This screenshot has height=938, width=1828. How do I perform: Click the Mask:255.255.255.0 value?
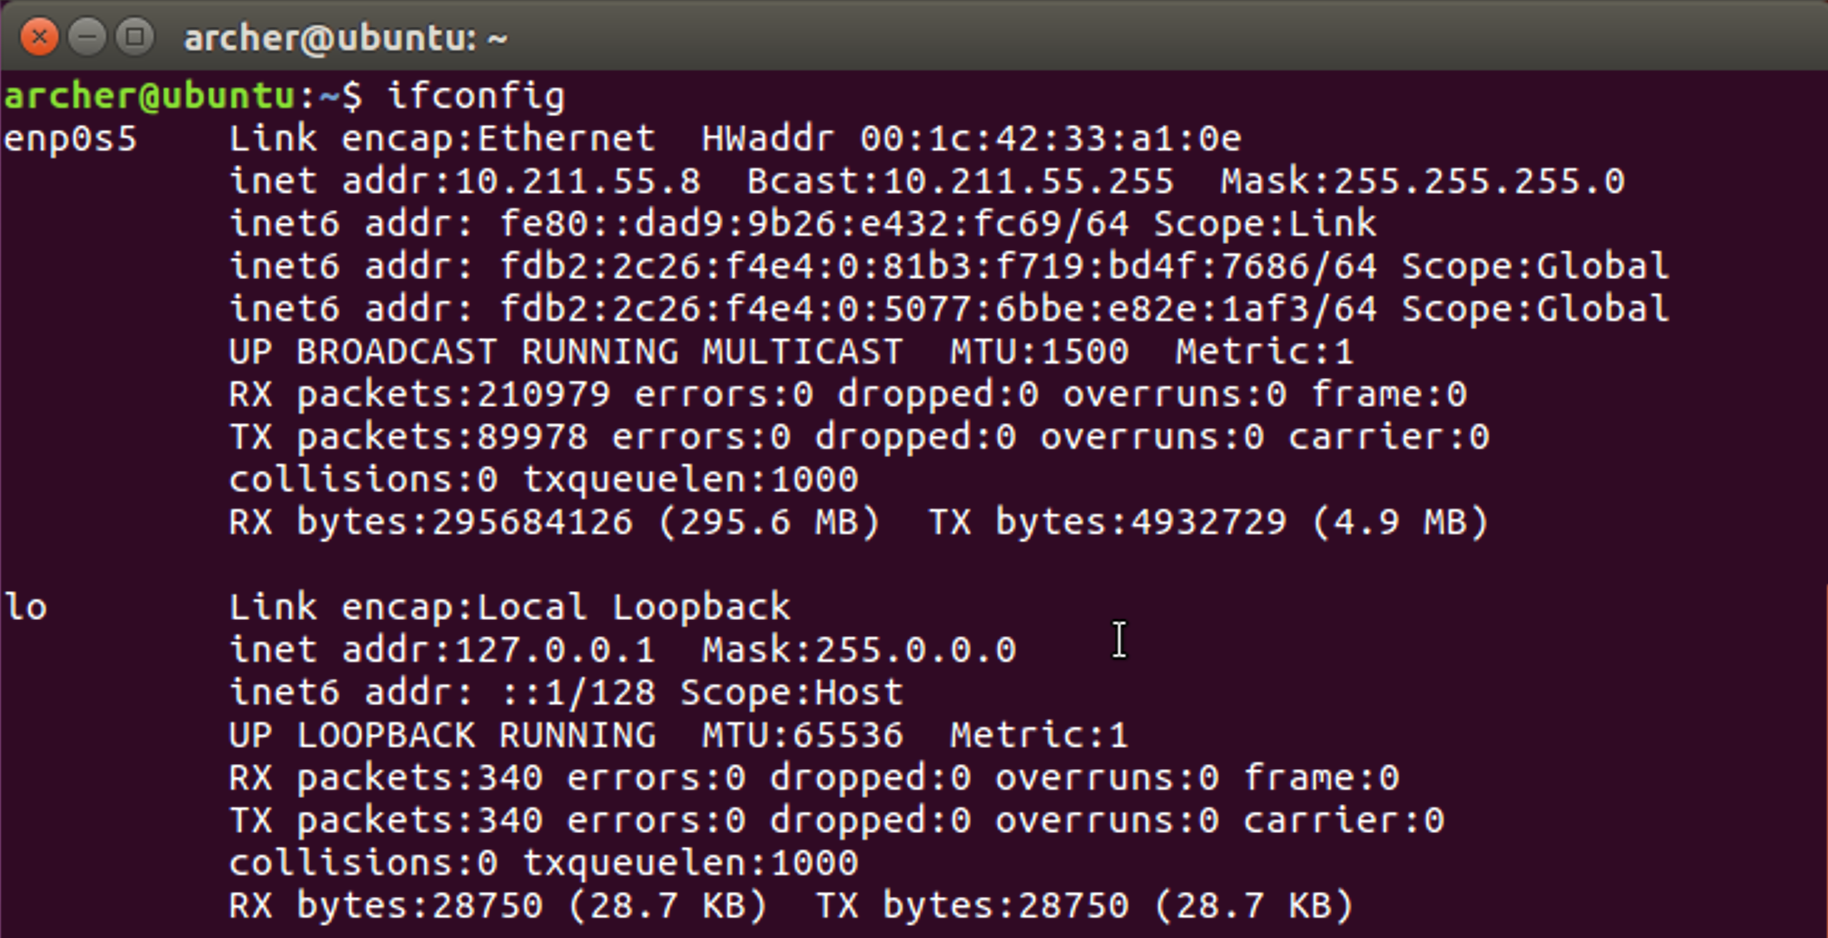[x=1422, y=181]
